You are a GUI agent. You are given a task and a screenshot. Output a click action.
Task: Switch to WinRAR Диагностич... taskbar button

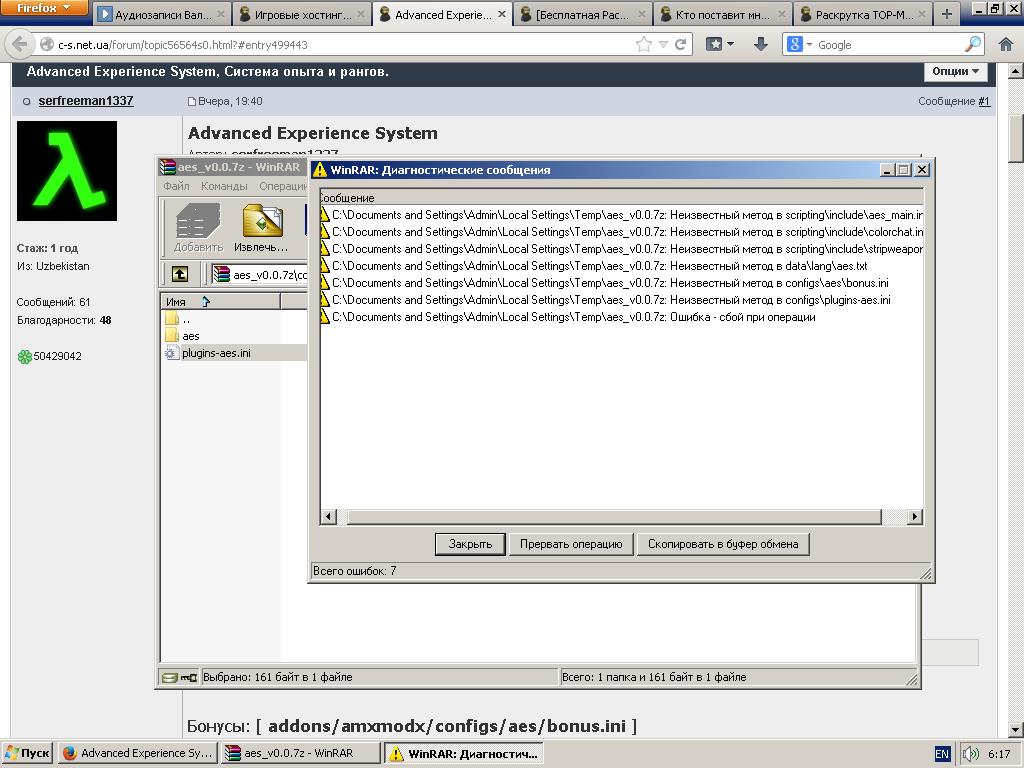tap(463, 753)
